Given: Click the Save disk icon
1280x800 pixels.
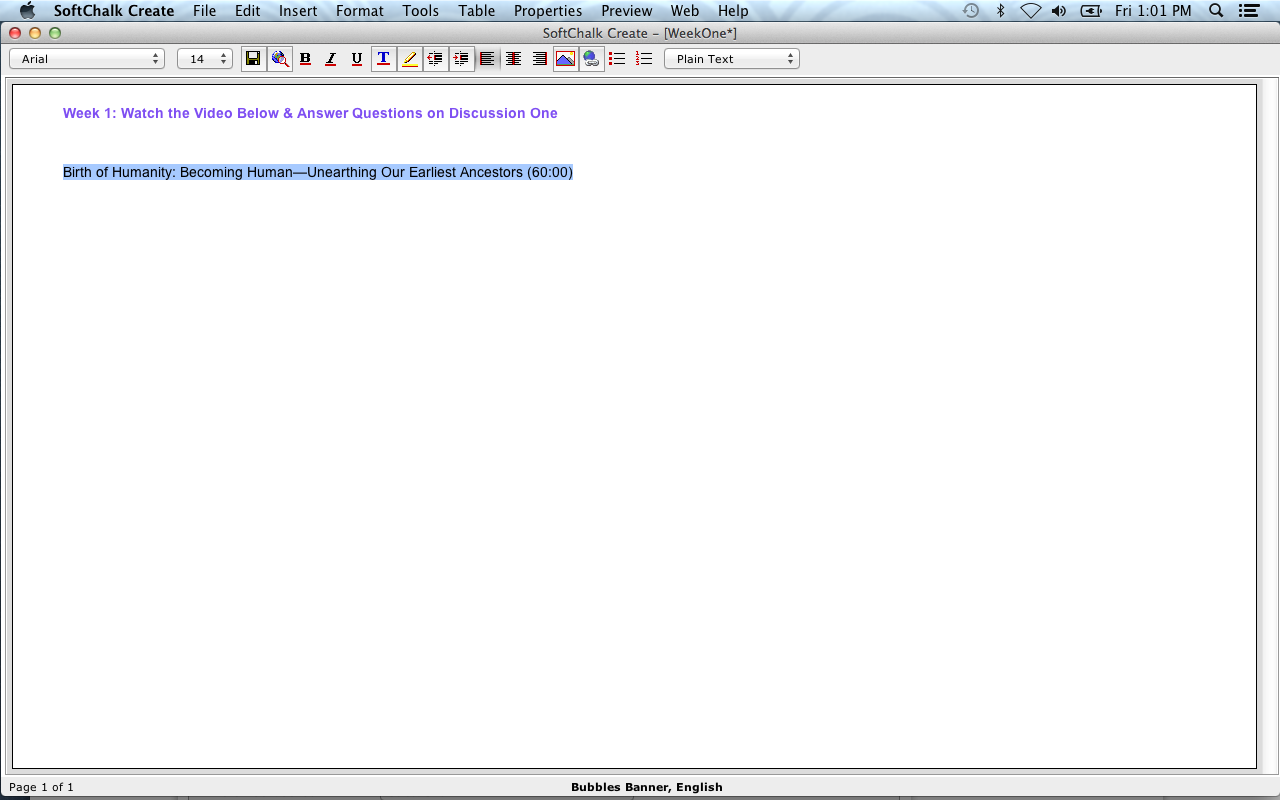Looking at the screenshot, I should coord(253,59).
